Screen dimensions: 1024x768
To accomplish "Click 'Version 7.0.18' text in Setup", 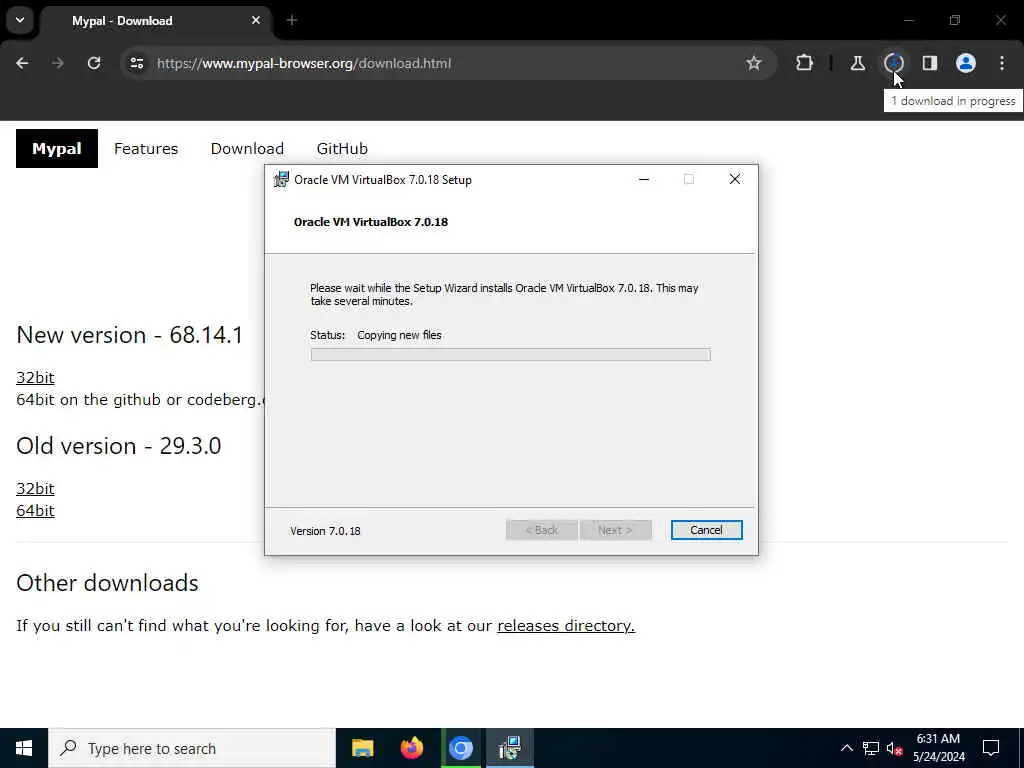I will click(325, 531).
